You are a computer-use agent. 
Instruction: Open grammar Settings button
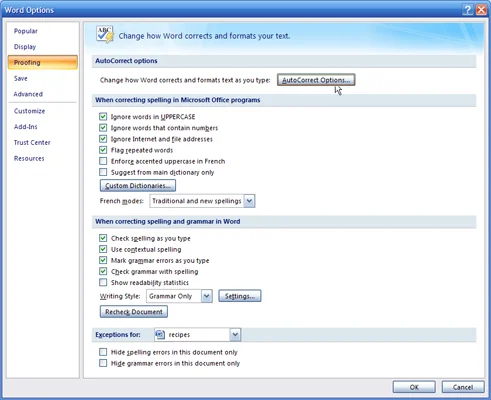tap(240, 296)
